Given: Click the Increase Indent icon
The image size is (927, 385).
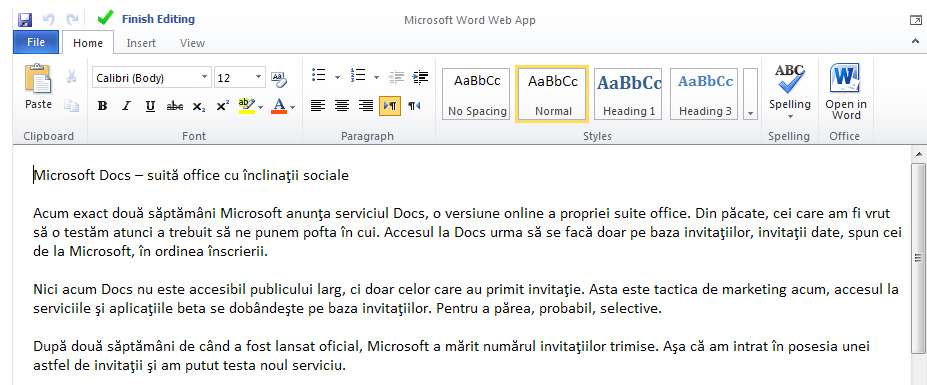Looking at the screenshot, I should pyautogui.click(x=420, y=76).
